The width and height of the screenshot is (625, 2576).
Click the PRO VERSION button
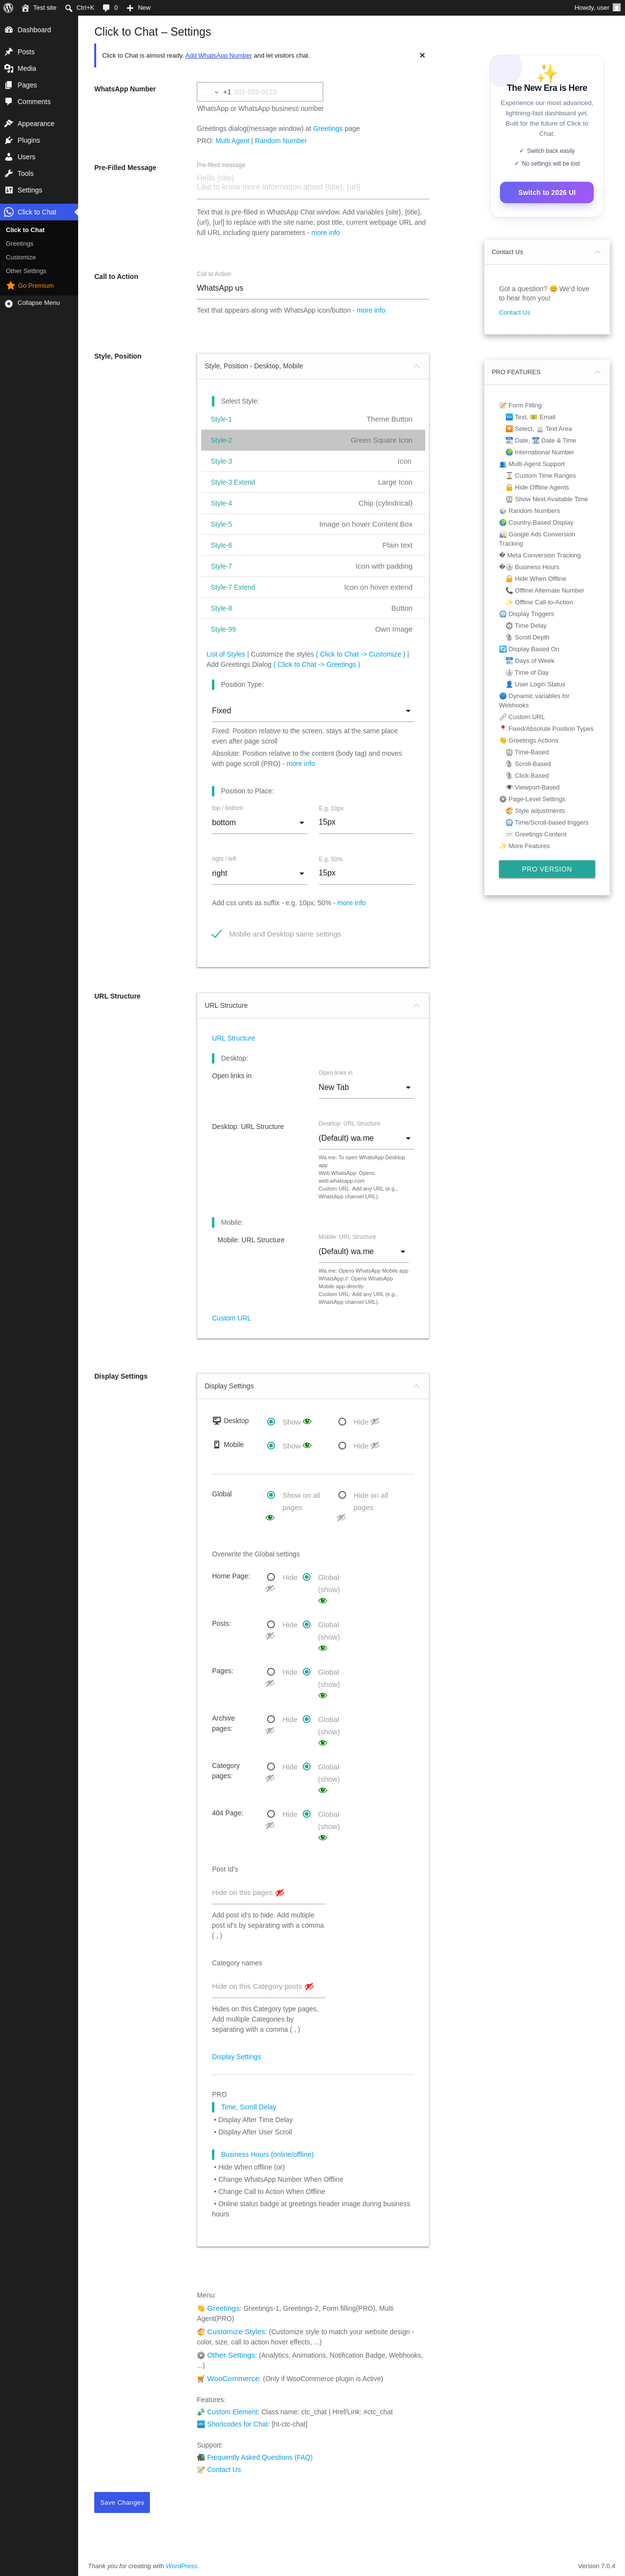pyautogui.click(x=547, y=869)
